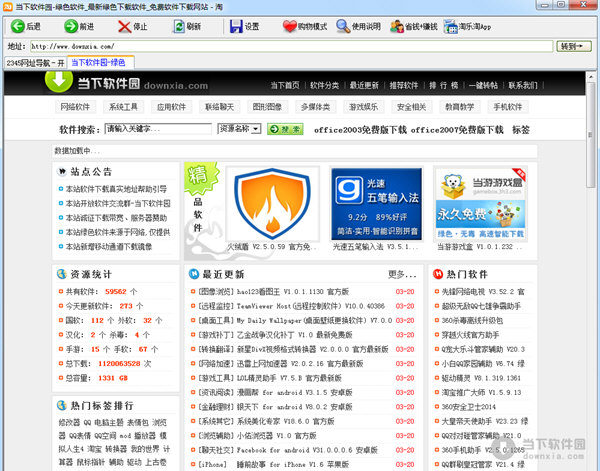This screenshot has width=600, height=471.
Task: Select the 网络软件 category
Action: tap(75, 107)
